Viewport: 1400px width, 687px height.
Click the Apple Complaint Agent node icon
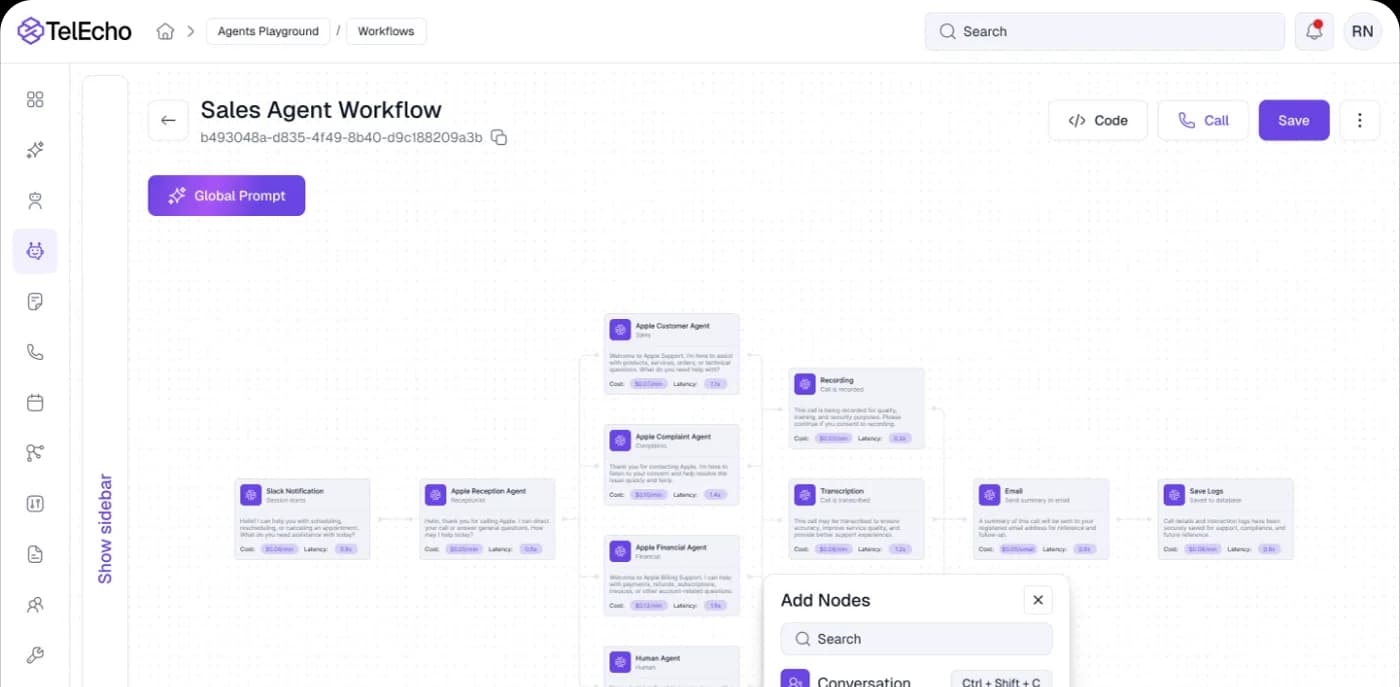point(620,440)
